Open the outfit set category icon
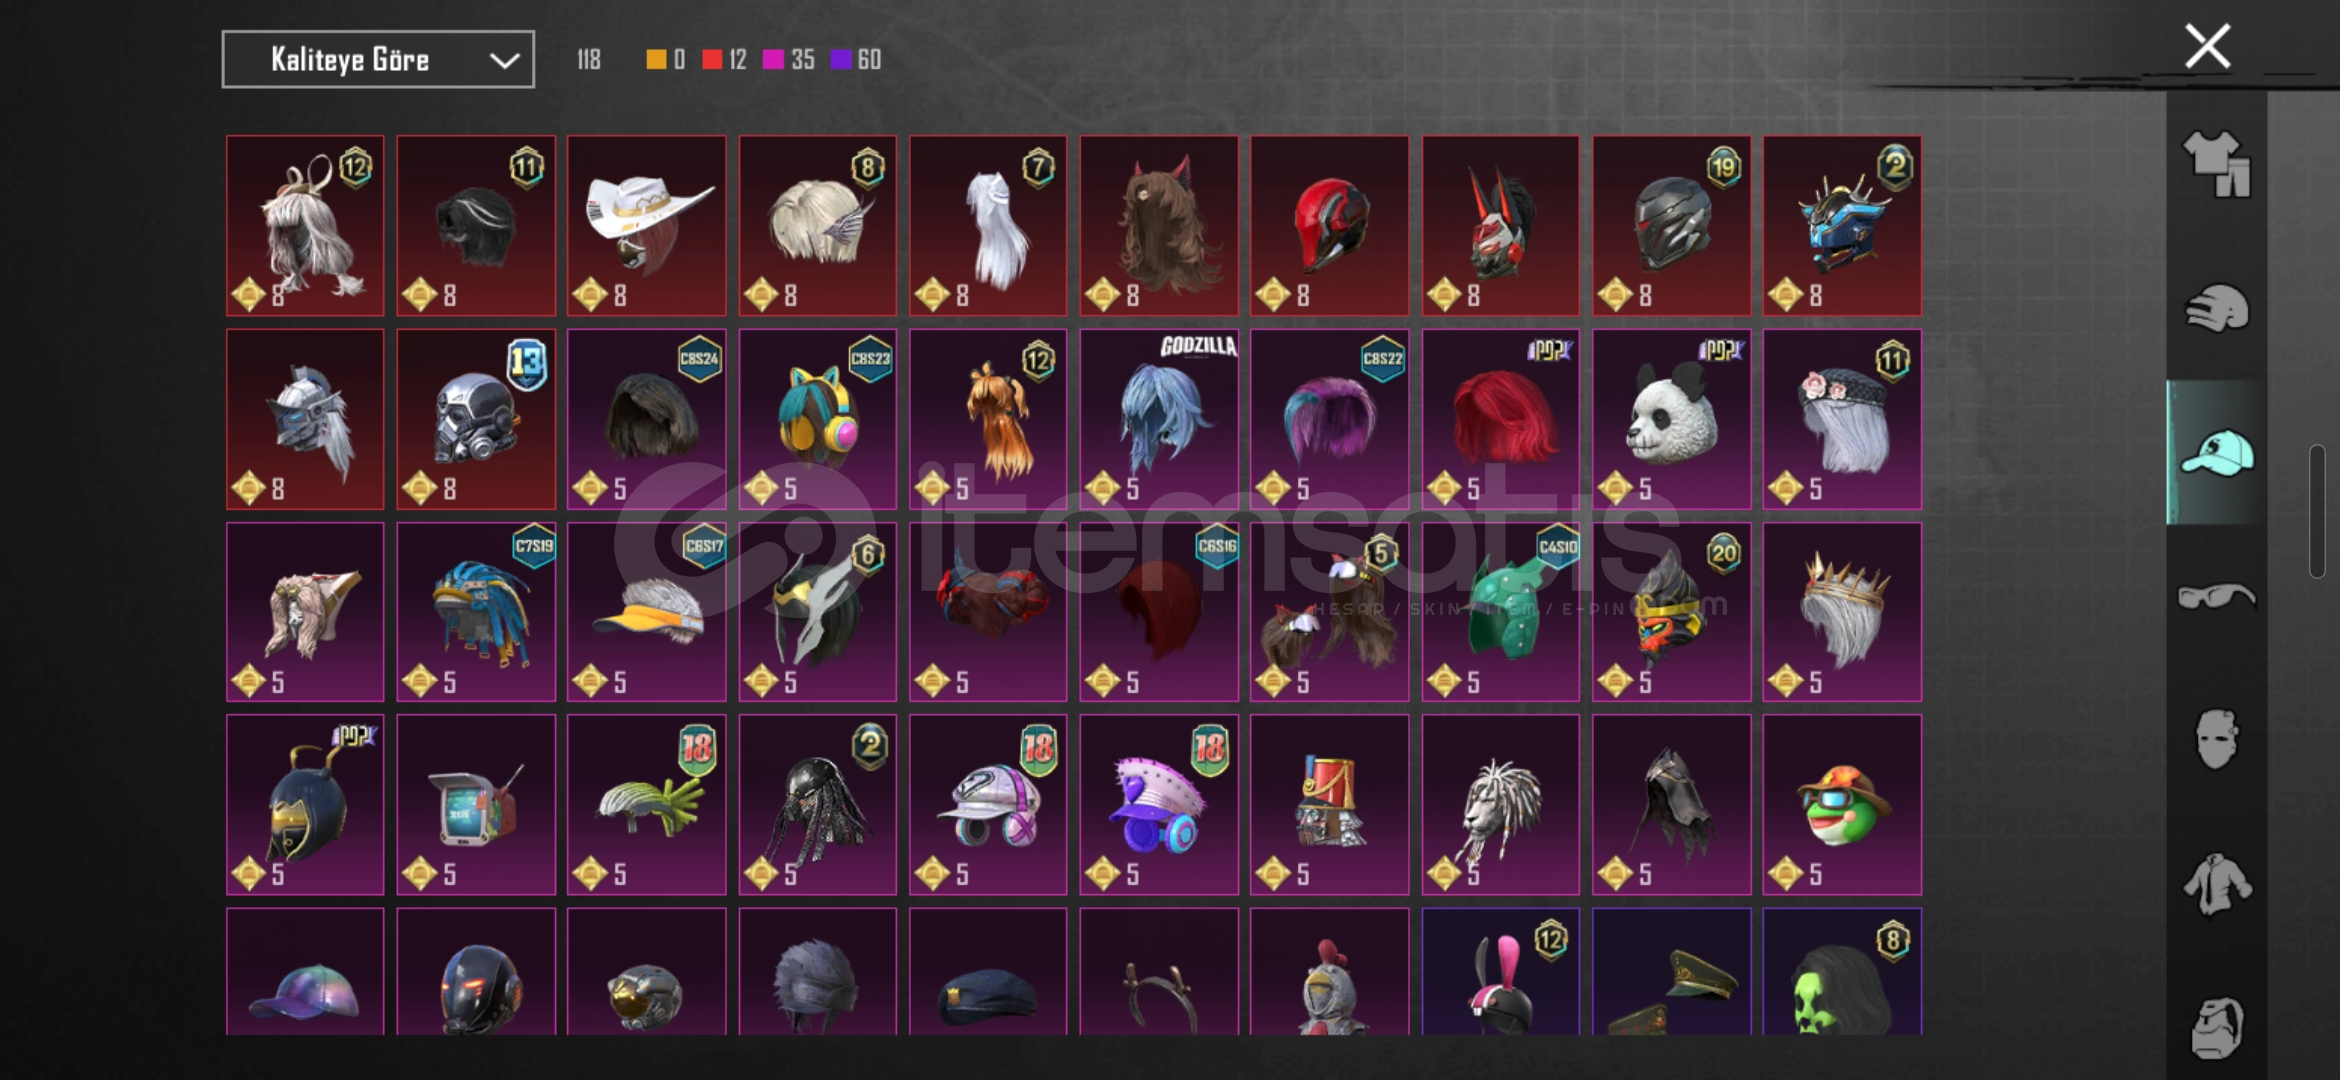2340x1080 pixels. point(2216,165)
